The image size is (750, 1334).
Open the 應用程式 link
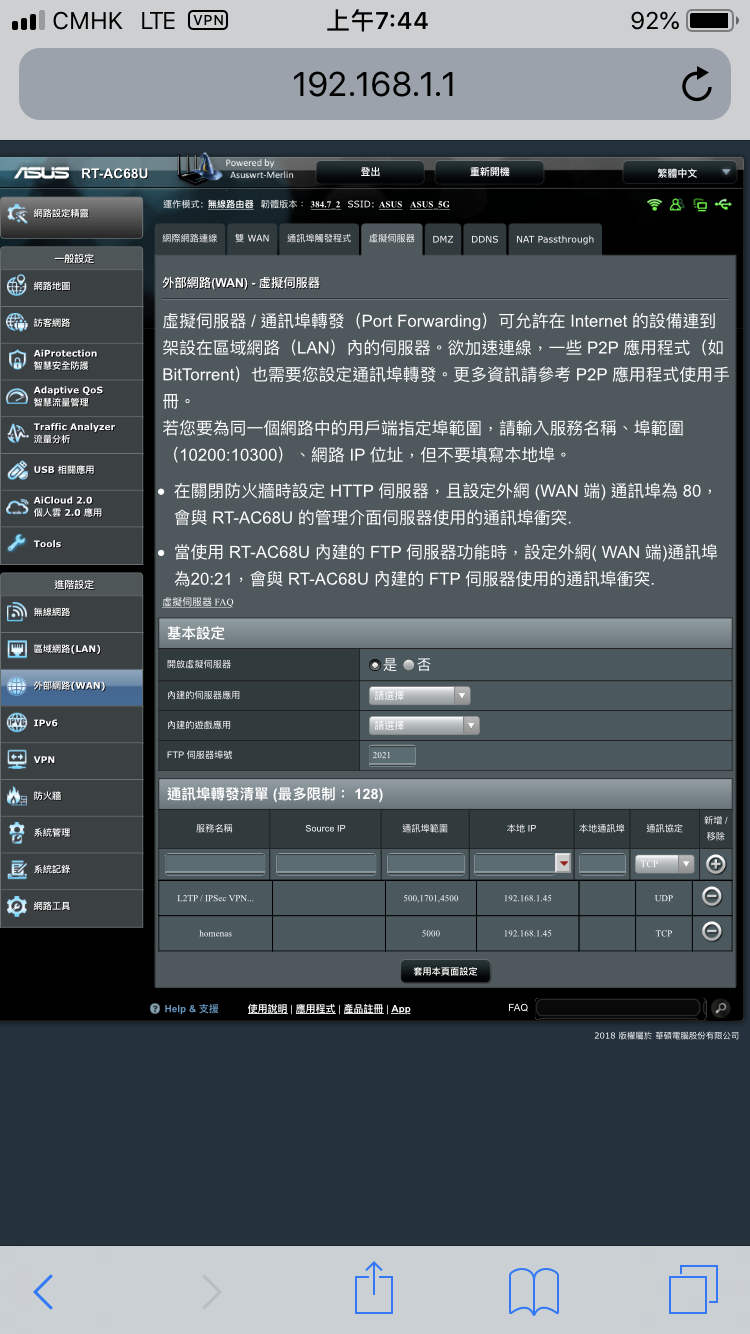[315, 1009]
